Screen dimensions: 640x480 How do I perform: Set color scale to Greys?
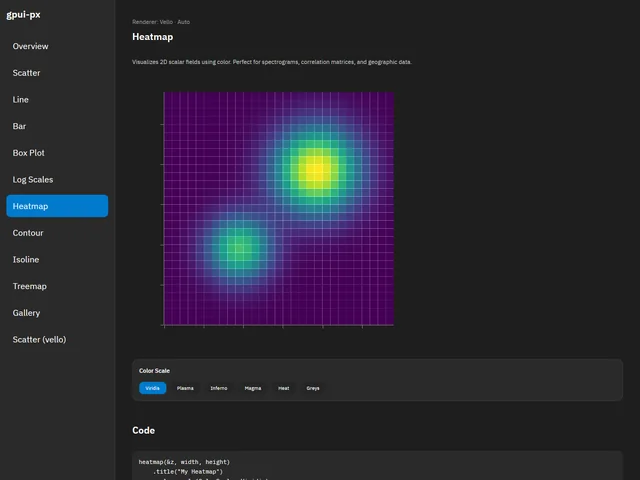[313, 388]
